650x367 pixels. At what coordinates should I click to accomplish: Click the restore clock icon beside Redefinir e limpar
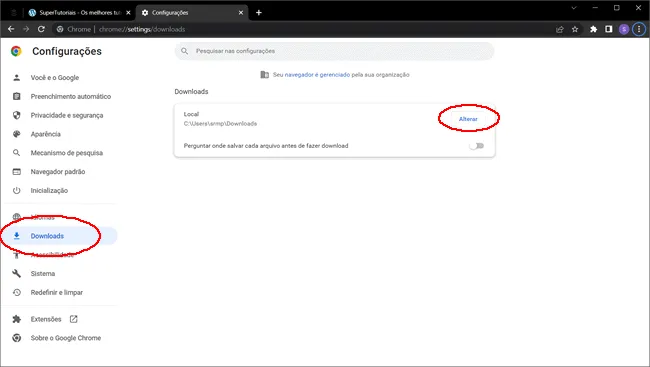point(17,292)
